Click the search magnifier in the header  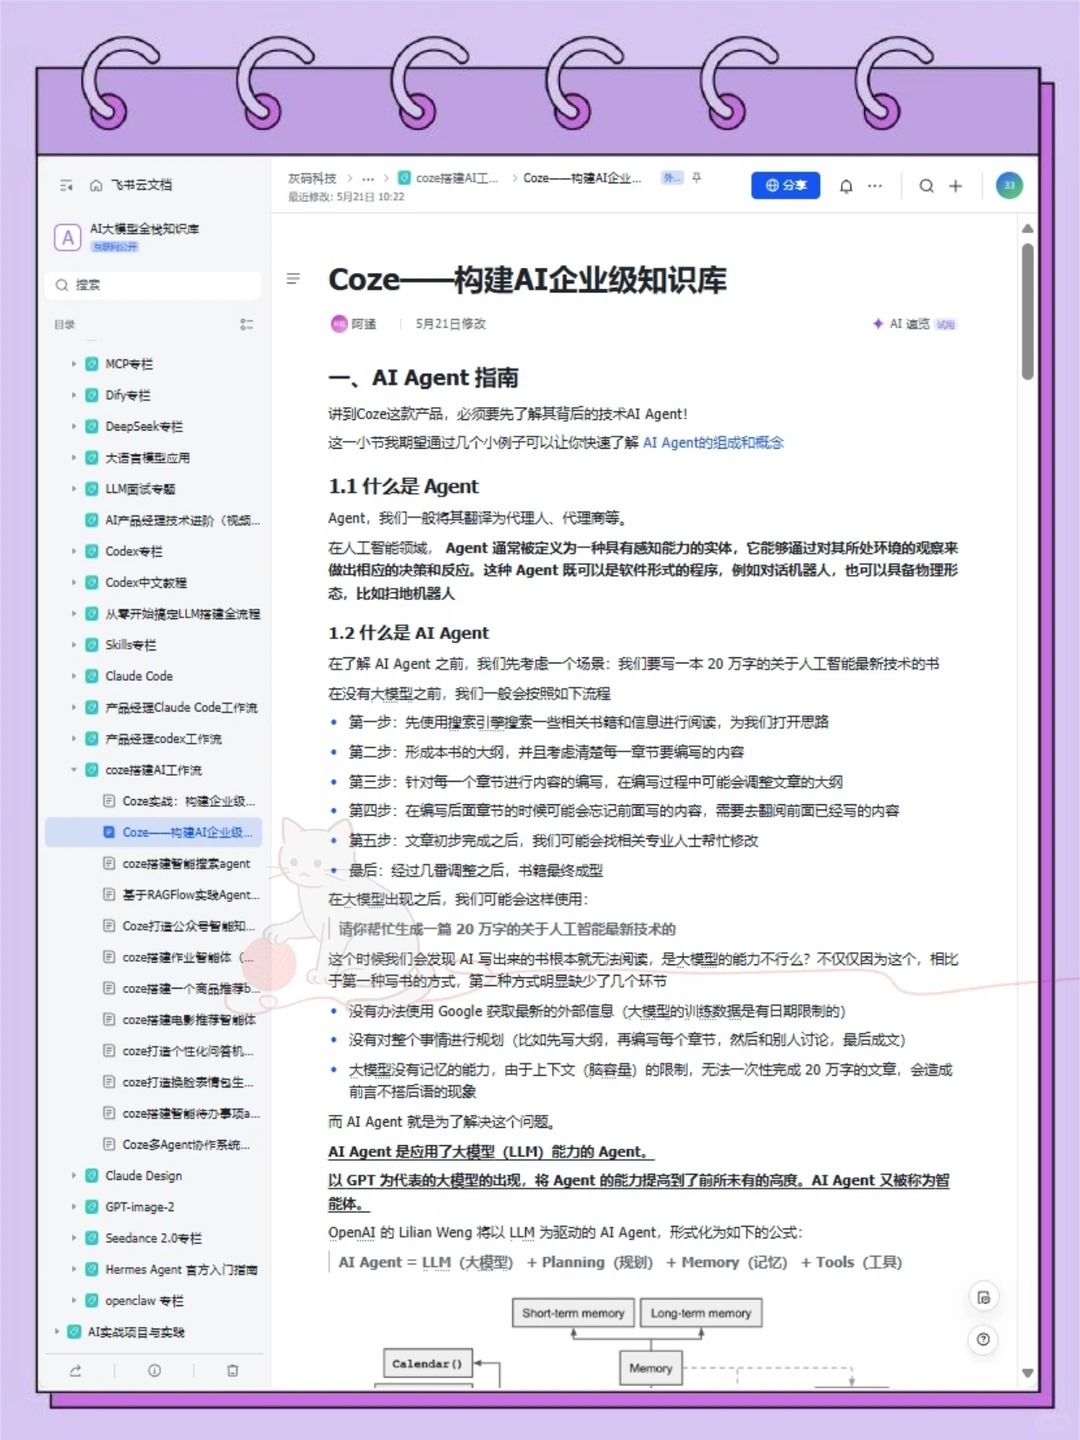[x=927, y=186]
